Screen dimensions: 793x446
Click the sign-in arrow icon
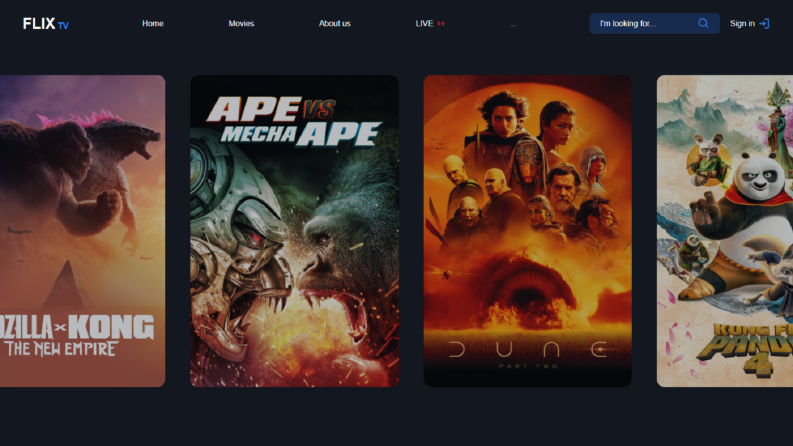pyautogui.click(x=764, y=23)
